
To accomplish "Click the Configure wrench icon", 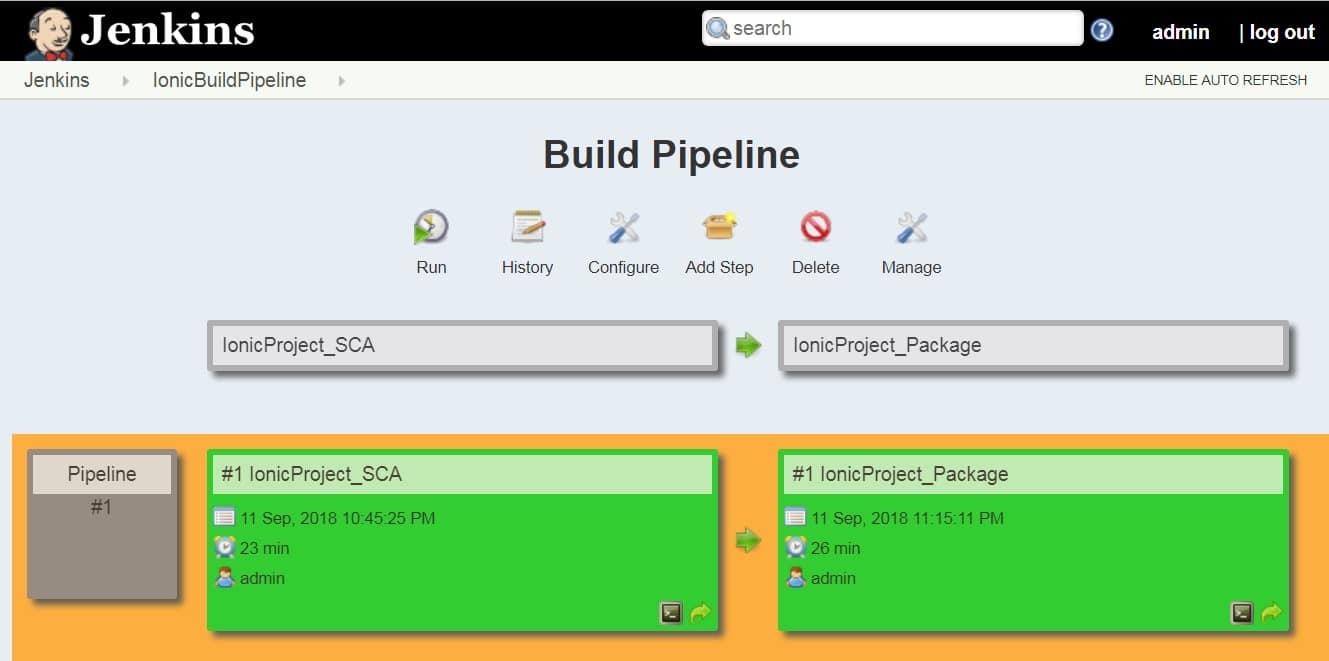I will tap(623, 228).
